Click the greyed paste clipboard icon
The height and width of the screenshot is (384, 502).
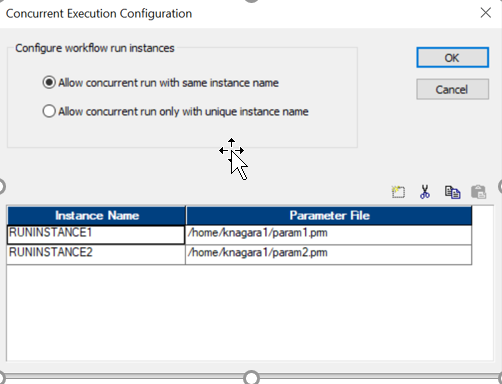[x=478, y=192]
